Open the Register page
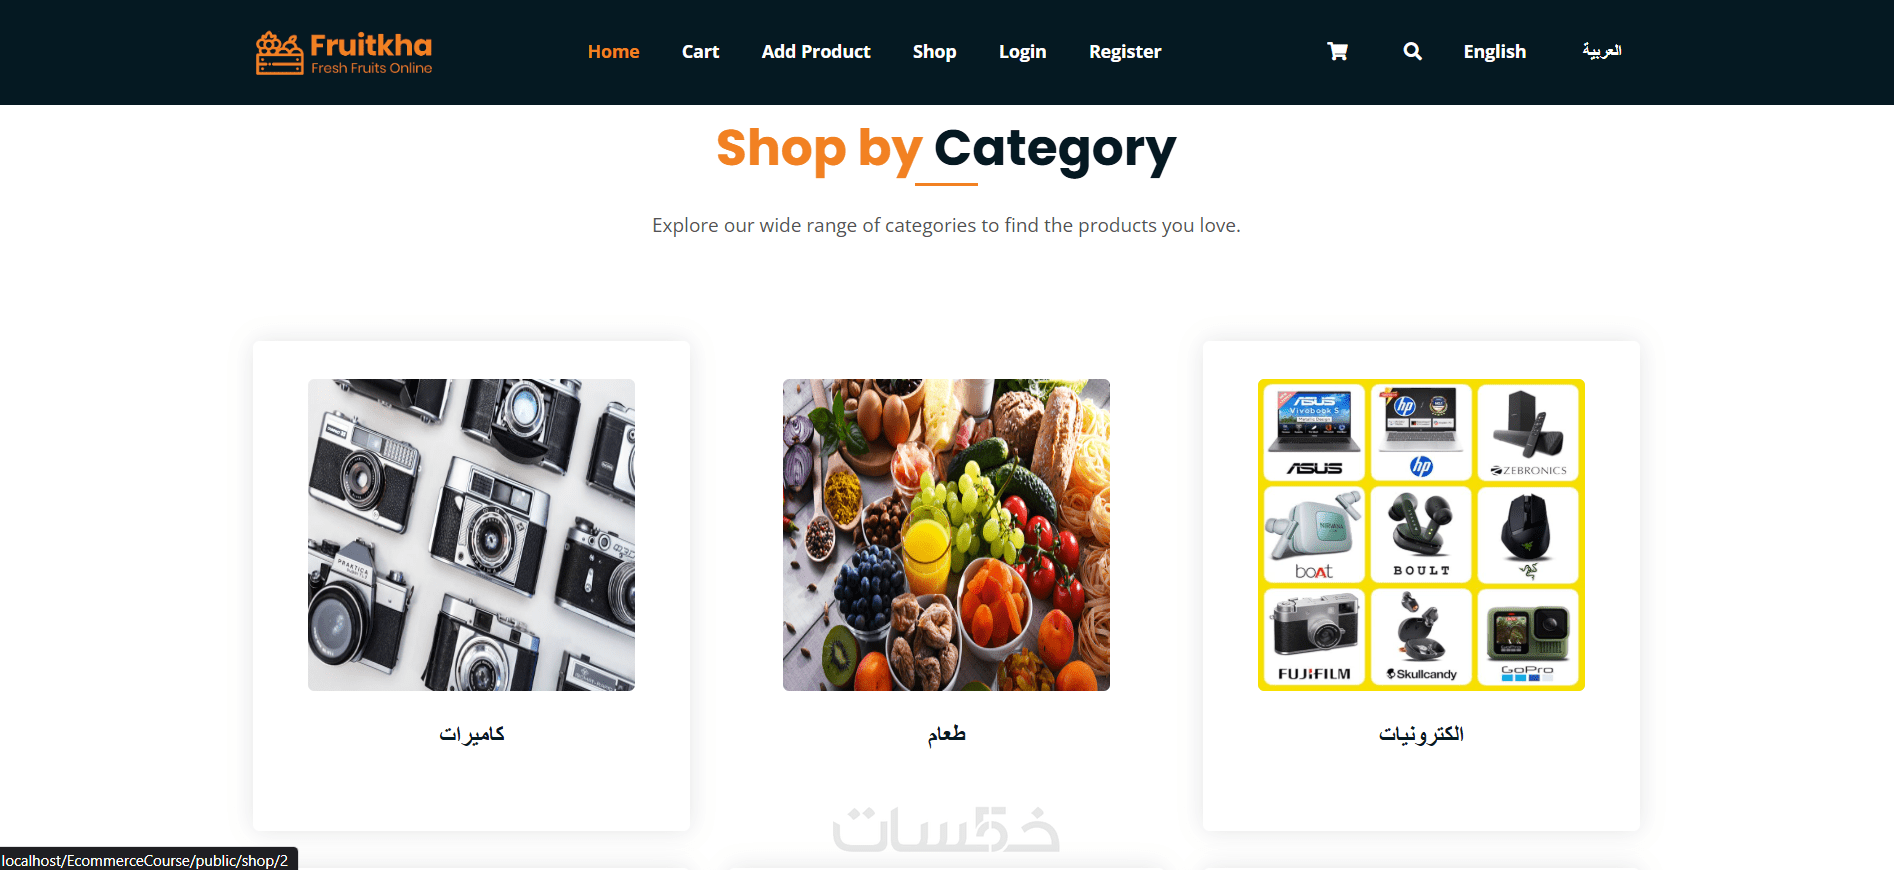The image size is (1894, 870). [1125, 52]
